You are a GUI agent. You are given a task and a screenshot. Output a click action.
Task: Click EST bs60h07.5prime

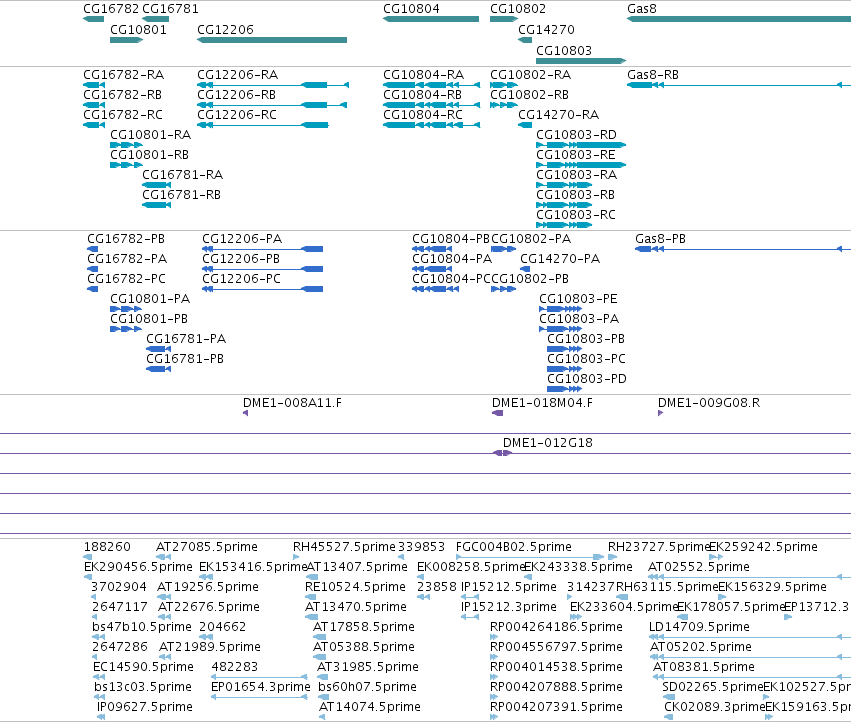point(322,697)
